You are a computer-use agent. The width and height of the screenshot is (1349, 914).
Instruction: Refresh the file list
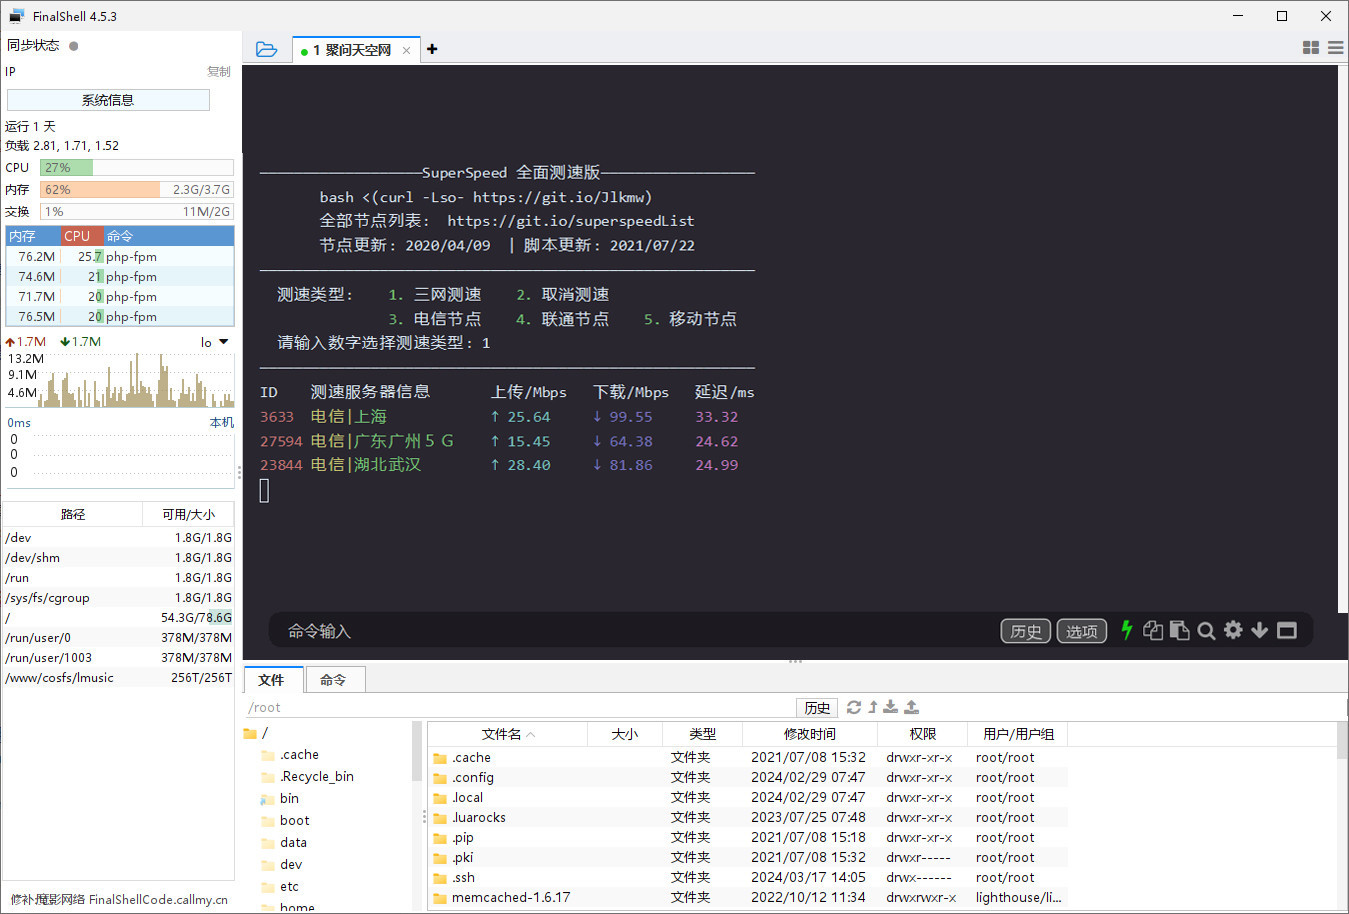(853, 707)
